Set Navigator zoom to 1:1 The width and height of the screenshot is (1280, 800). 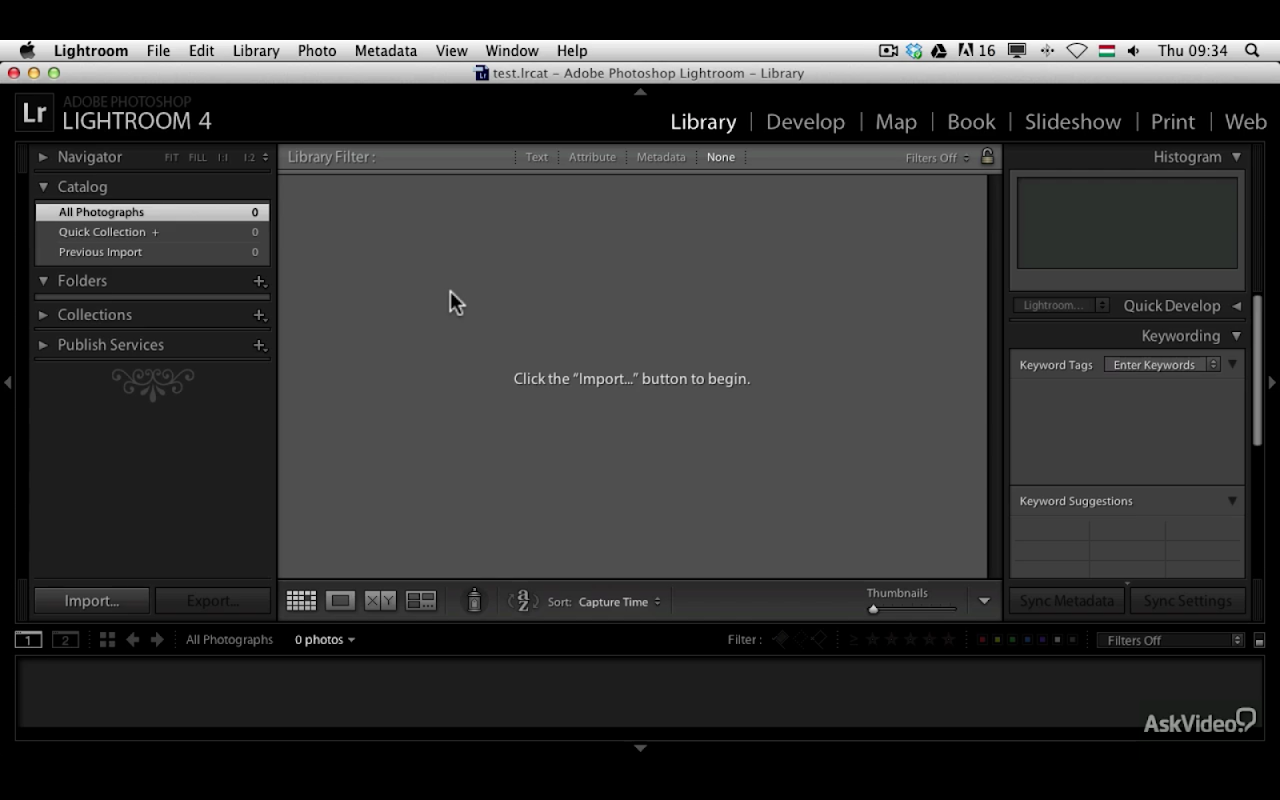point(223,158)
